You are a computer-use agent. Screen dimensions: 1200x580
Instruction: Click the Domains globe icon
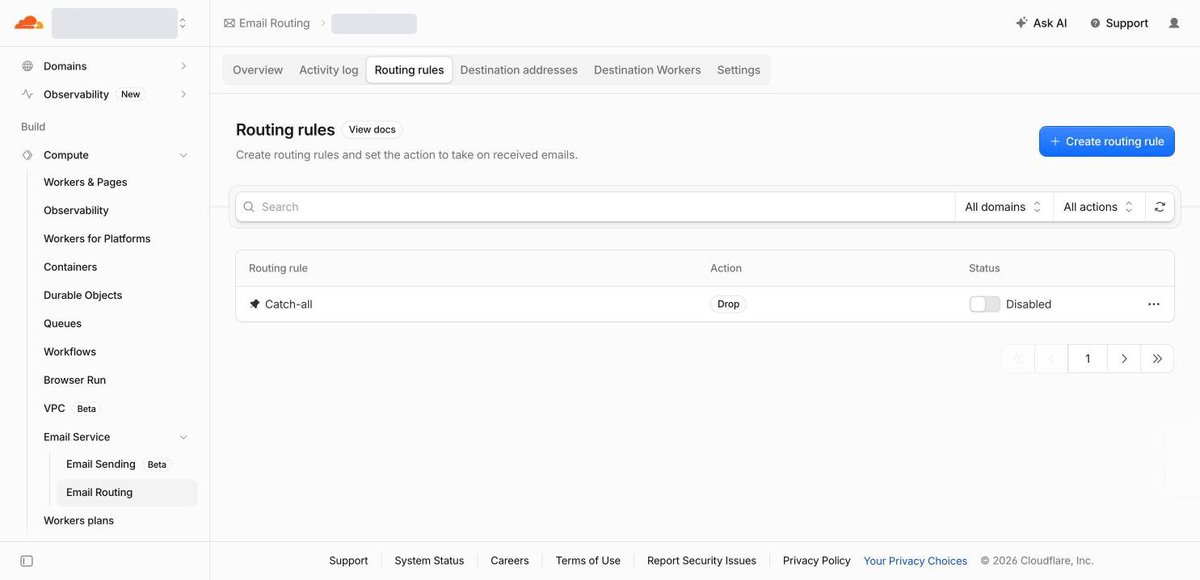(x=27, y=66)
